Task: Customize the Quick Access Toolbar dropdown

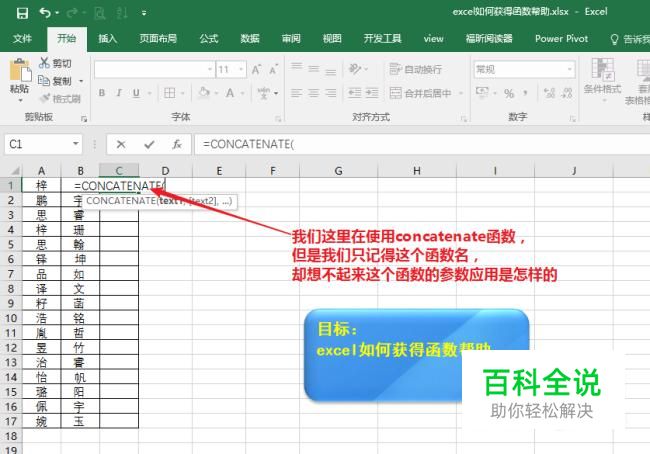Action: 144,13
